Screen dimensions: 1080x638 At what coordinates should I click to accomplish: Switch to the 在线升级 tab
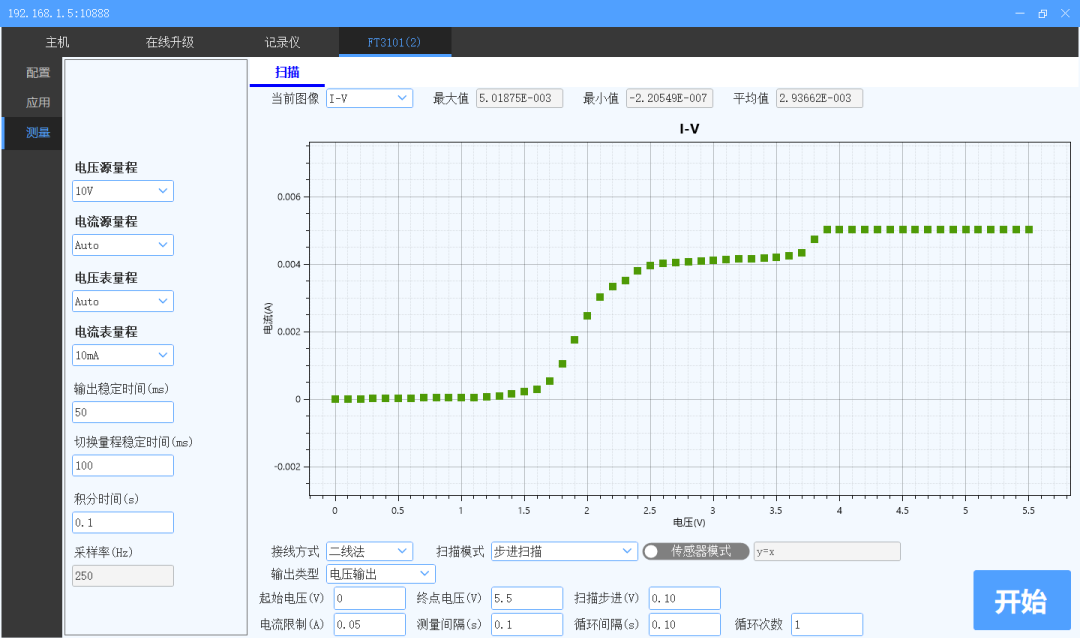click(x=169, y=42)
